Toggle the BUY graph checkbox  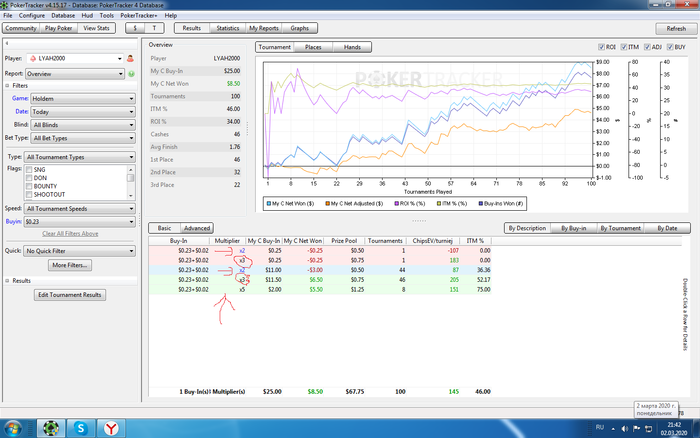click(x=670, y=47)
